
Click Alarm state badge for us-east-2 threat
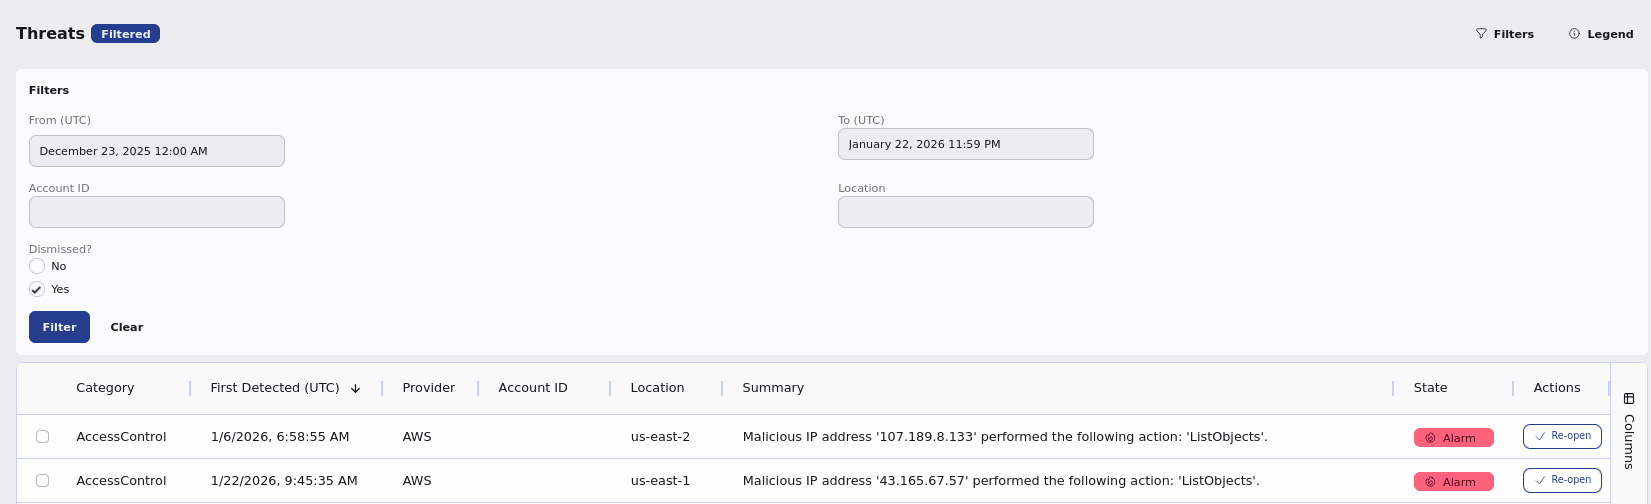click(1453, 438)
